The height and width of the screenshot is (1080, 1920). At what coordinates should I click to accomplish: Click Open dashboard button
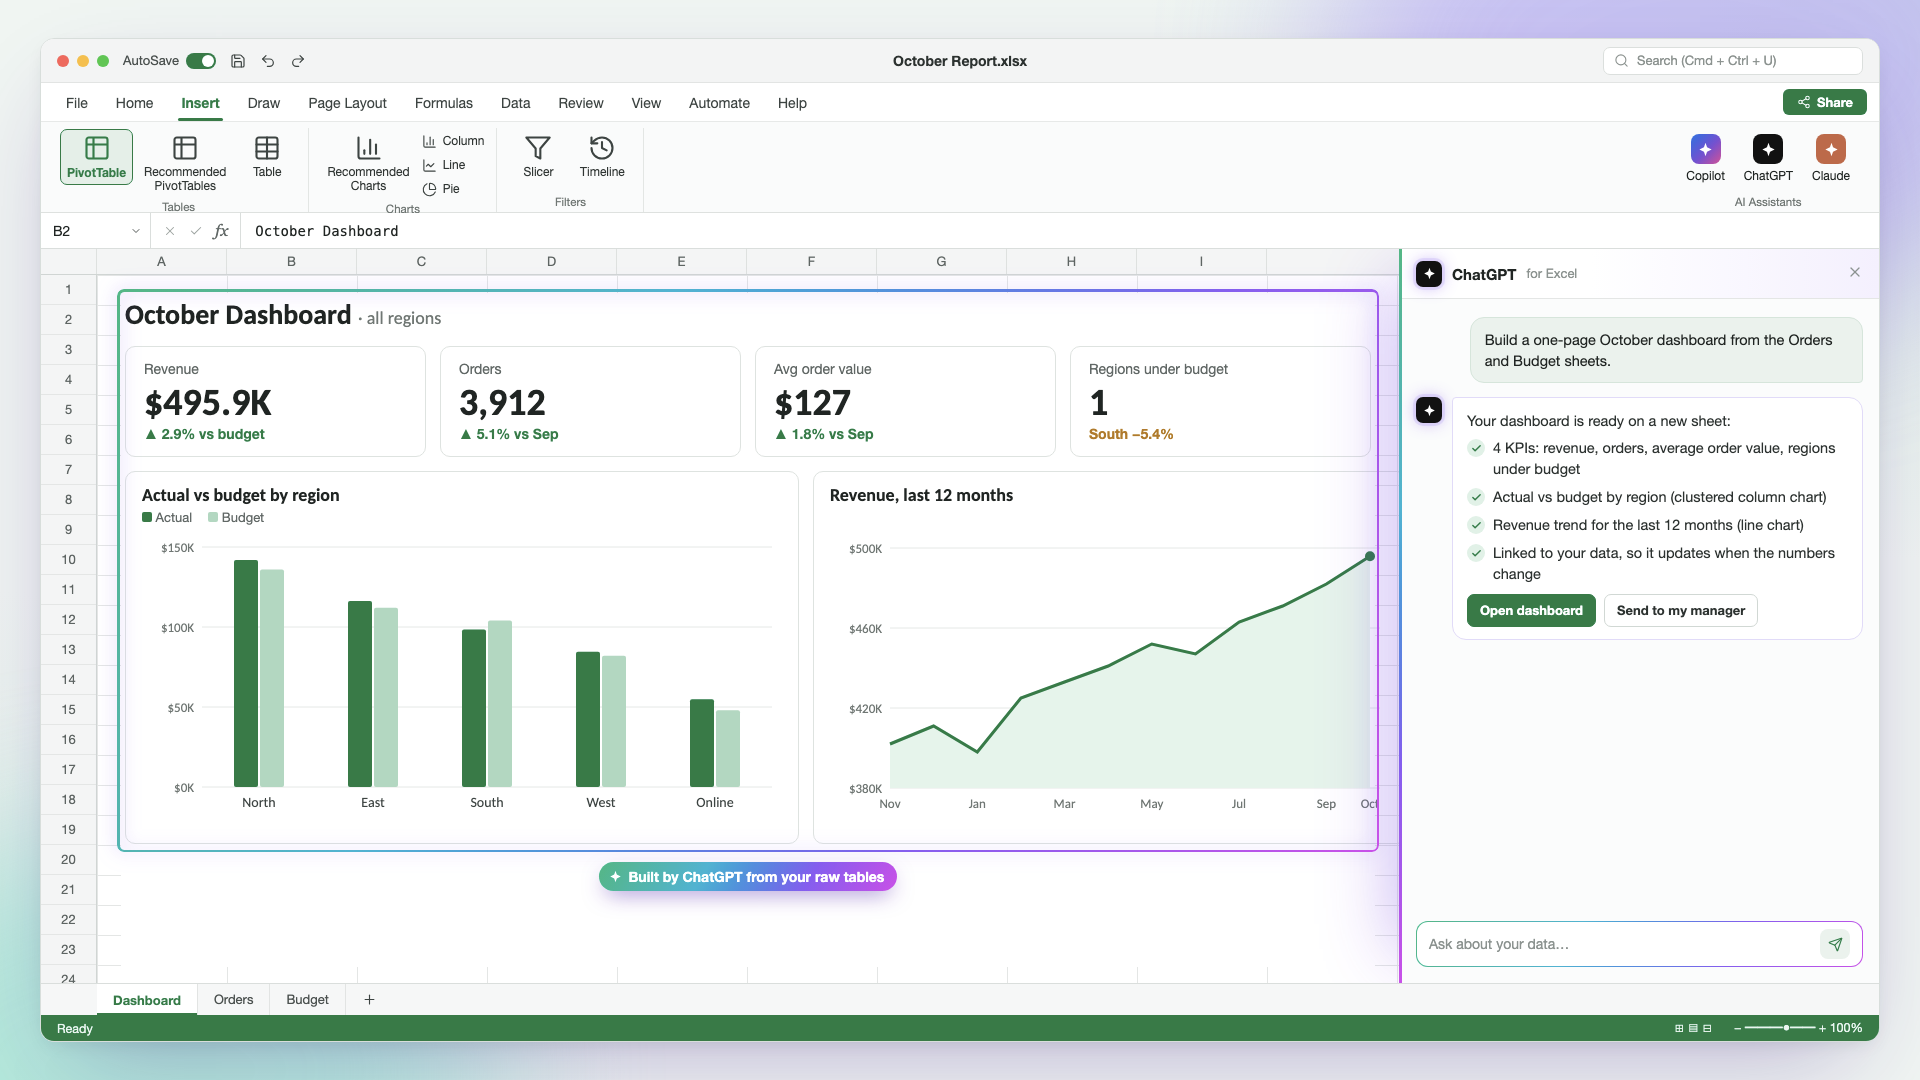click(1531, 611)
